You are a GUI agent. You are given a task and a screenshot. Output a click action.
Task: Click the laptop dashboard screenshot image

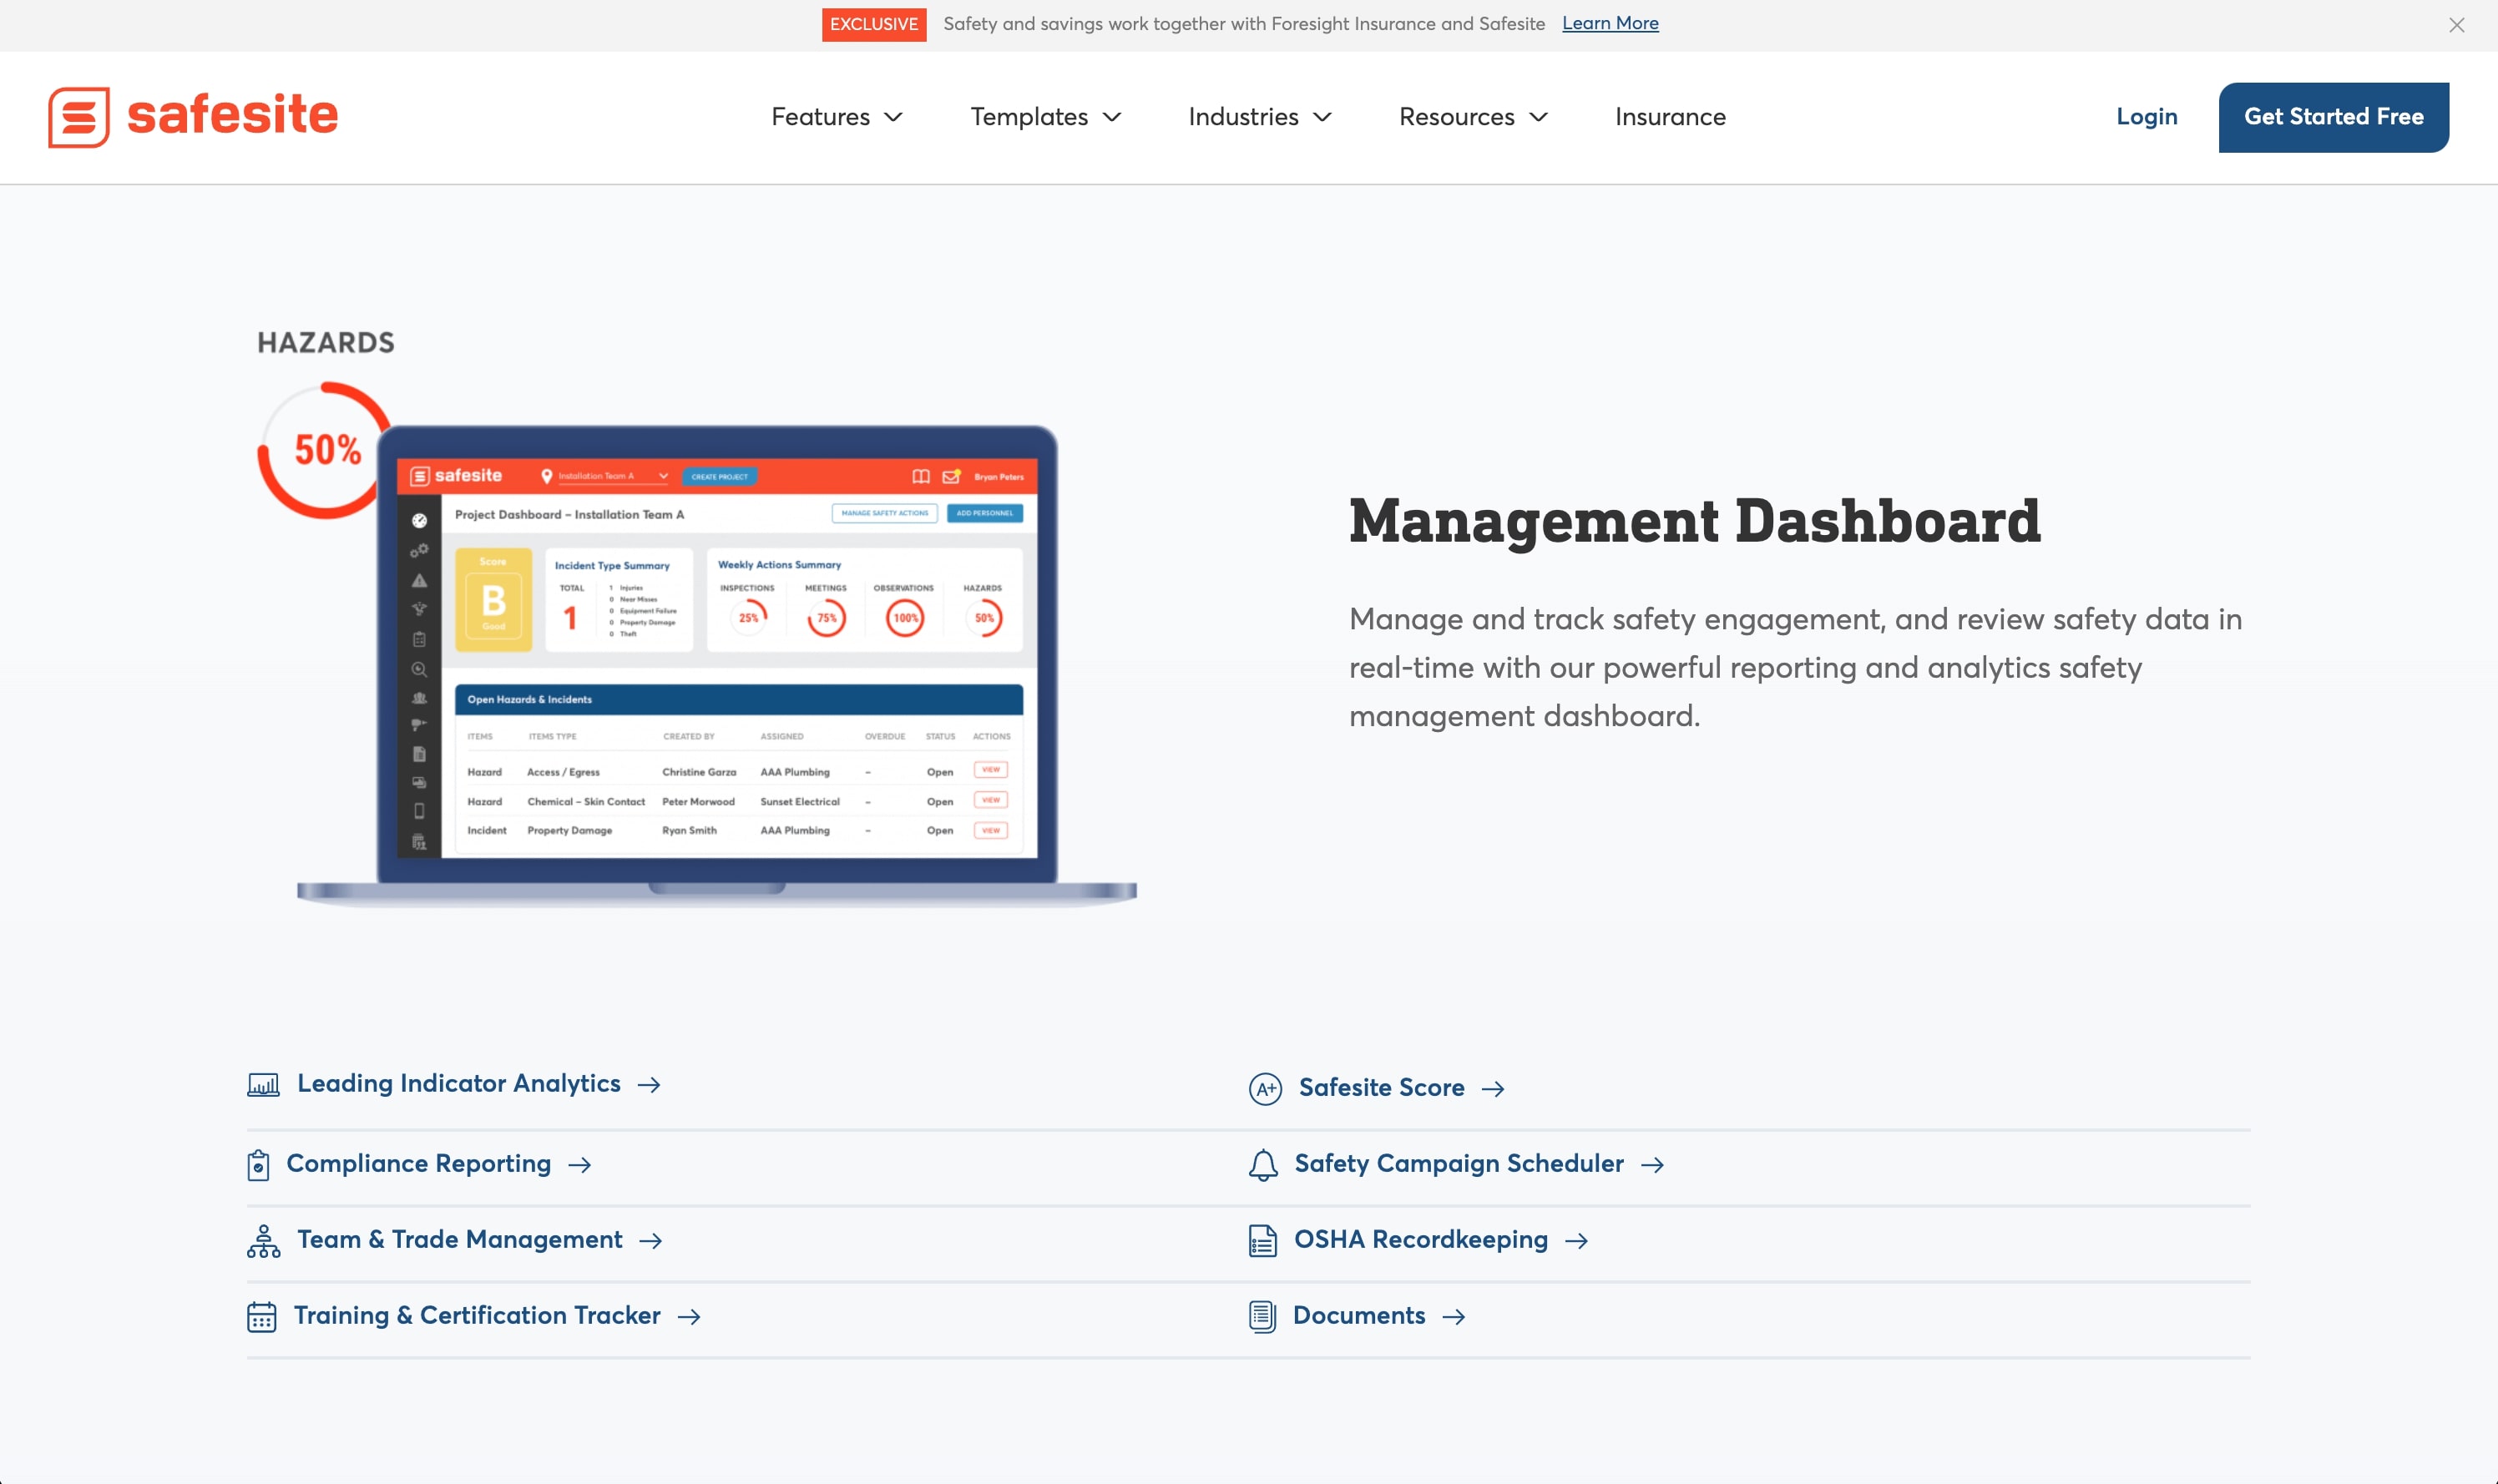(717, 660)
